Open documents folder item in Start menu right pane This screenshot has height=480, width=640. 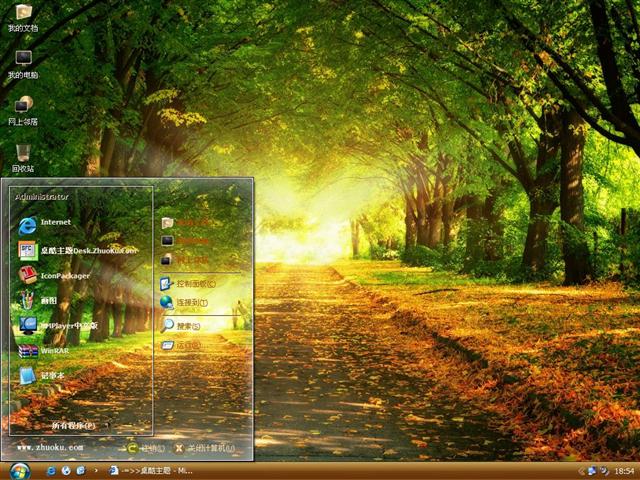pyautogui.click(x=185, y=223)
